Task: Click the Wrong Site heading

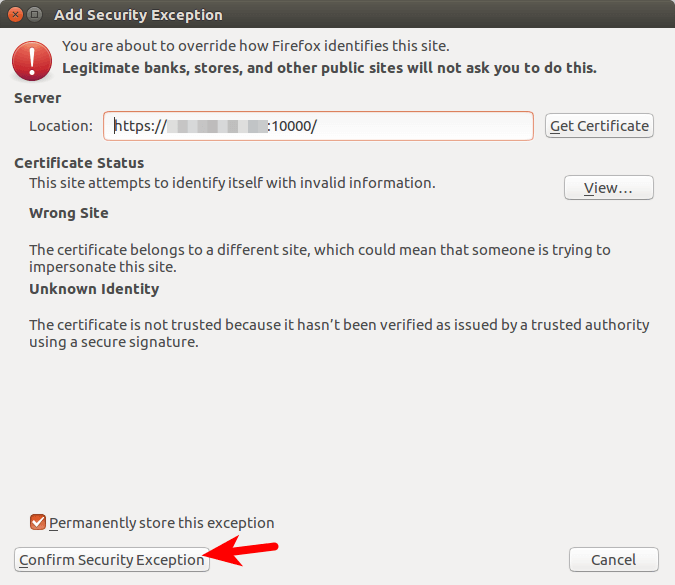Action: click(x=69, y=213)
